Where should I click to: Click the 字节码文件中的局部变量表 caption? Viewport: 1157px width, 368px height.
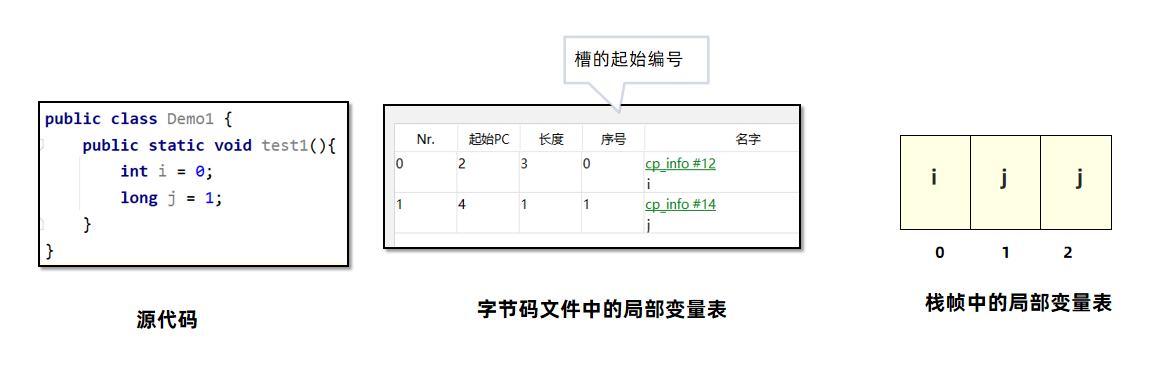click(602, 310)
